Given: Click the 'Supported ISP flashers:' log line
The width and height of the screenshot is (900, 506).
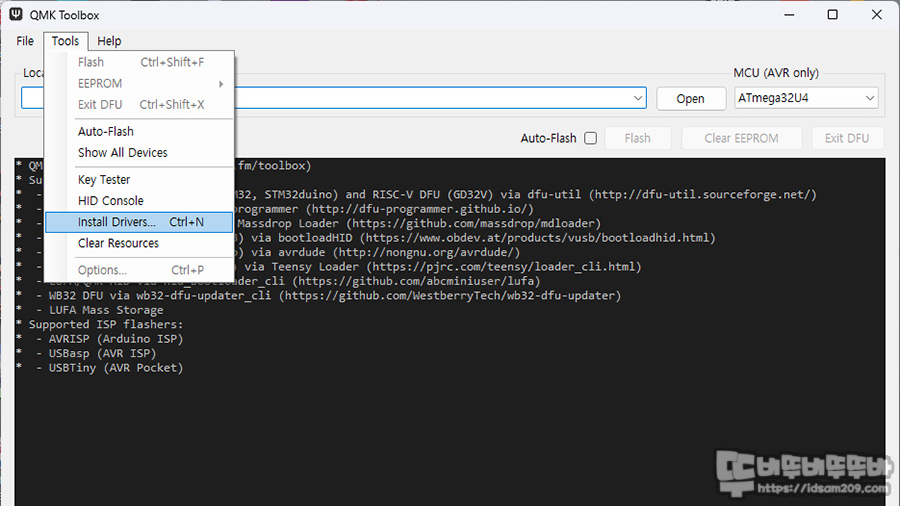Looking at the screenshot, I should pyautogui.click(x=106, y=324).
